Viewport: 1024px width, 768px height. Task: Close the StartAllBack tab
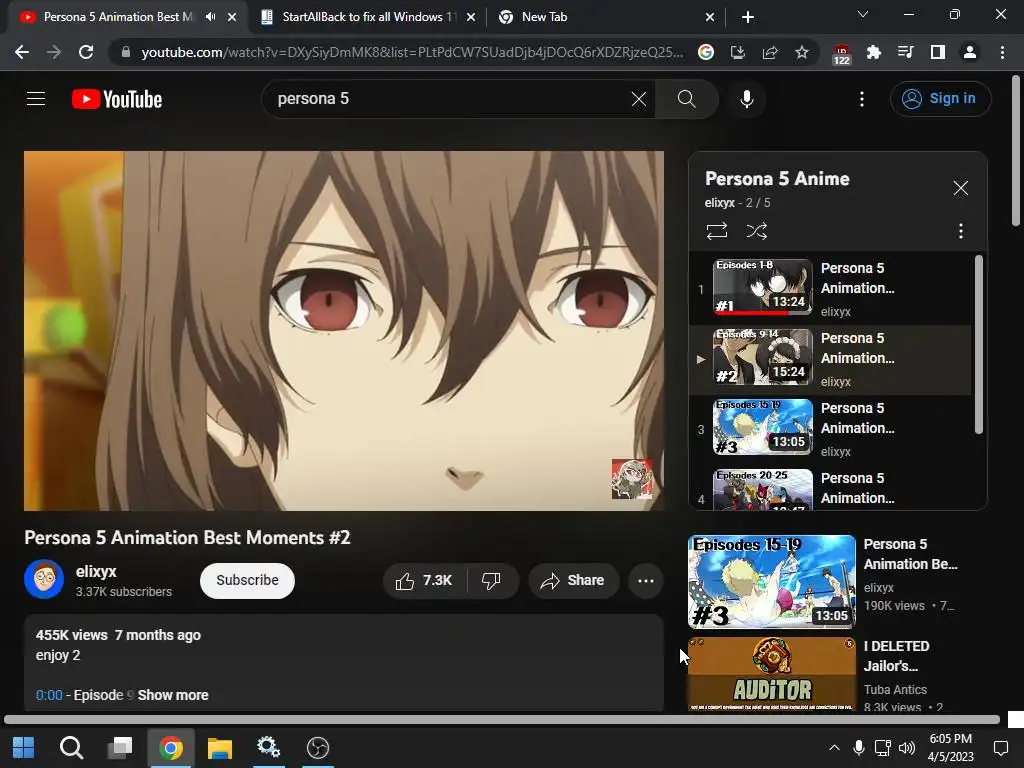tap(471, 18)
